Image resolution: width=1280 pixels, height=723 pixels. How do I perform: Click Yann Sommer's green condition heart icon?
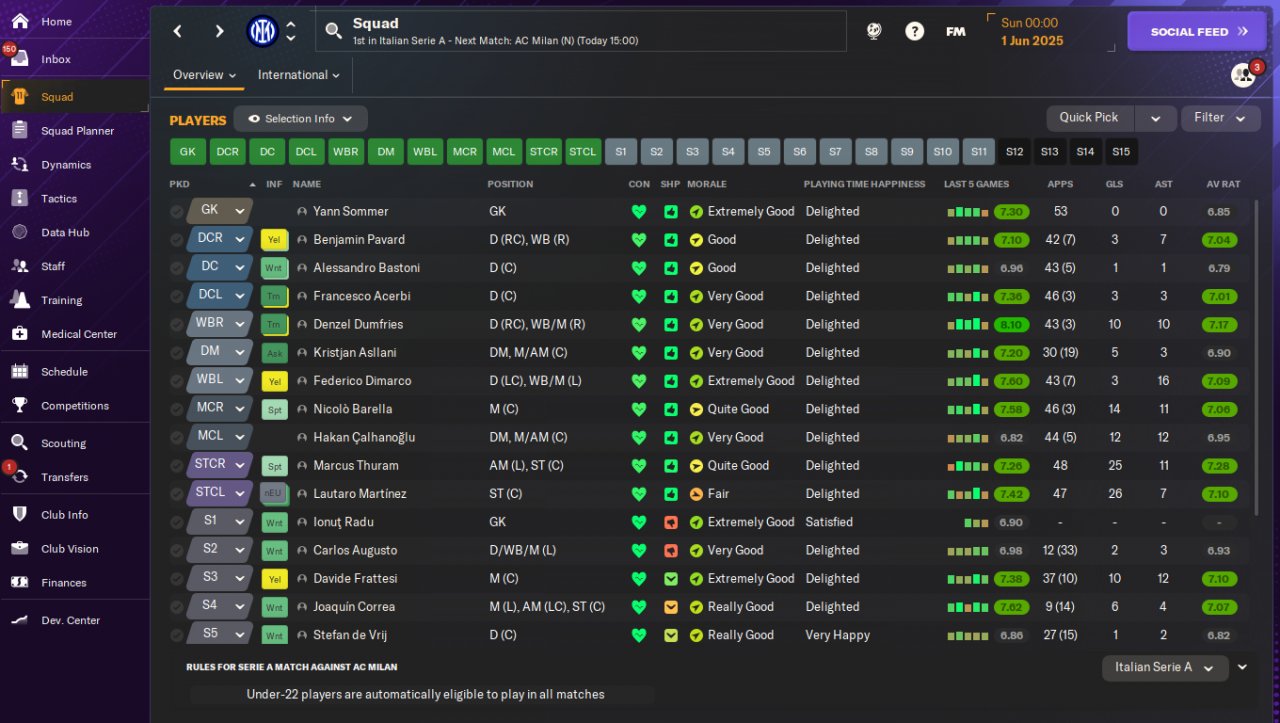(x=639, y=212)
